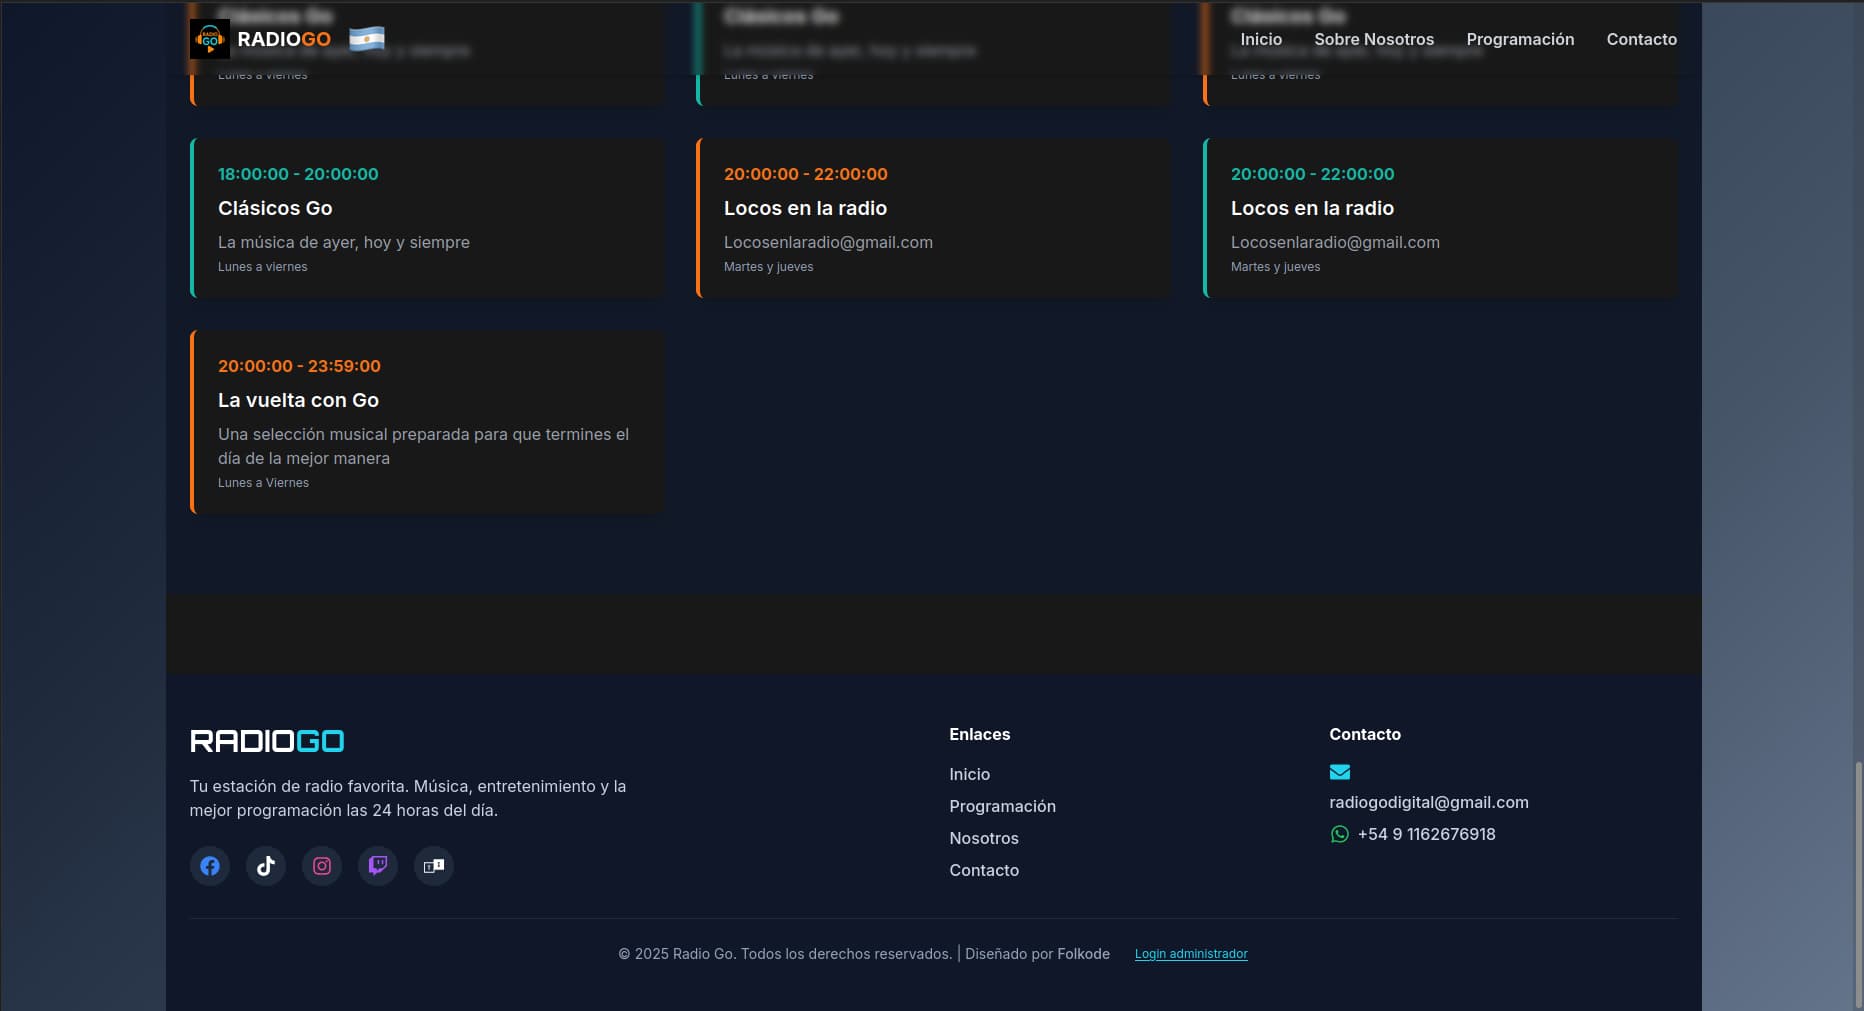Click the Login administrador link
The height and width of the screenshot is (1011, 1864).
coord(1191,953)
